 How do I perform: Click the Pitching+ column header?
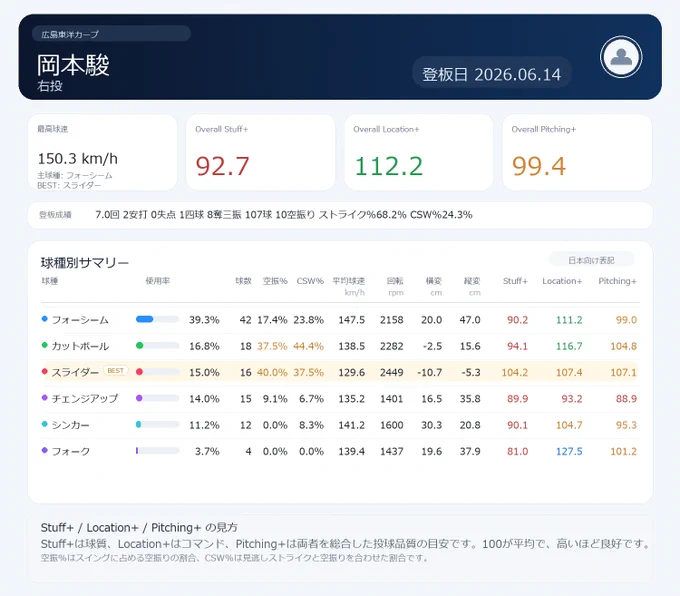618,281
